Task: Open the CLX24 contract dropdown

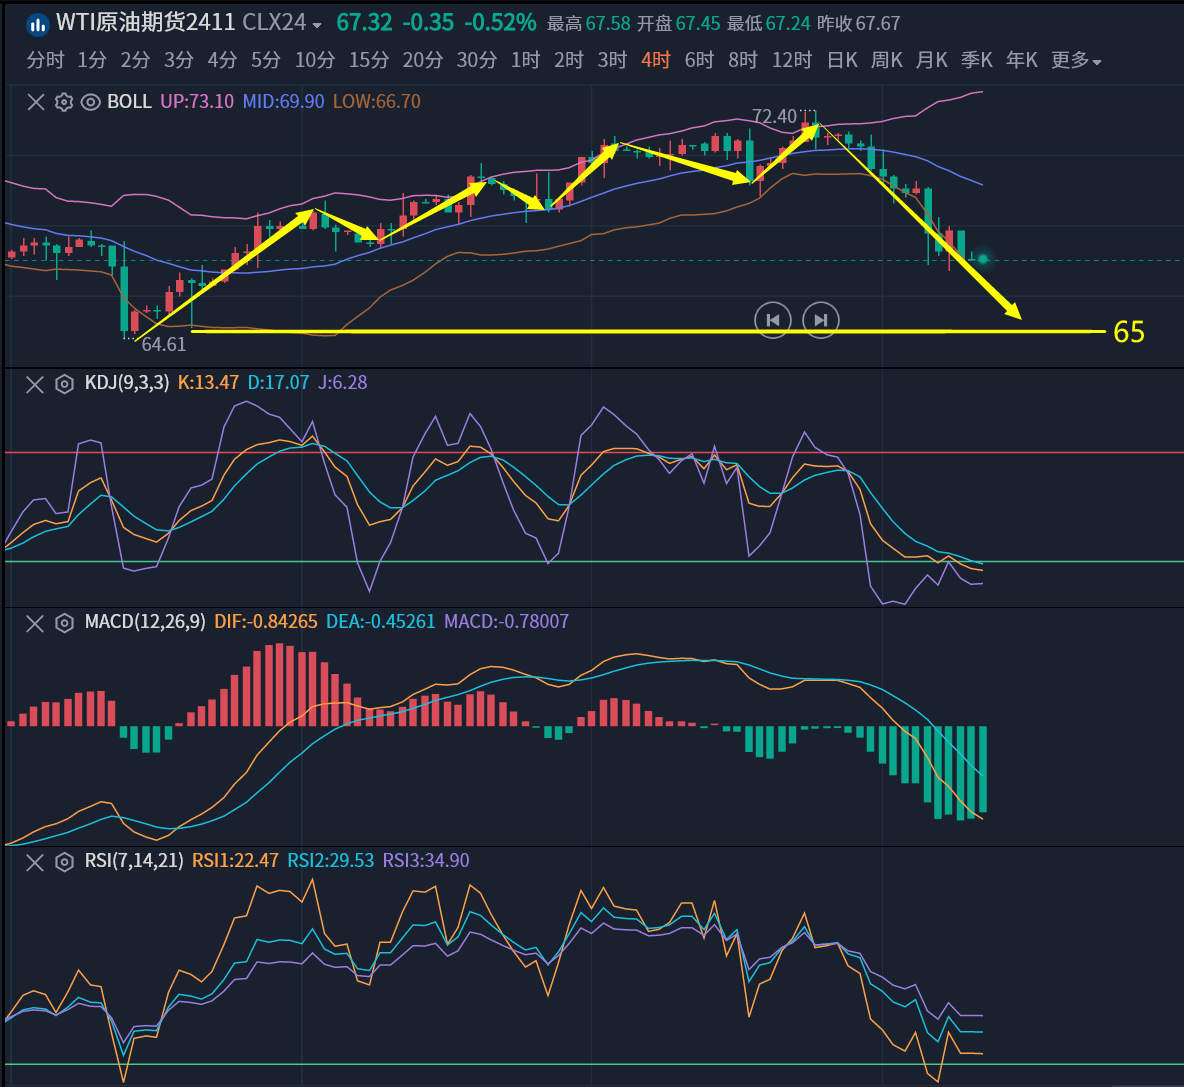Action: pos(317,25)
